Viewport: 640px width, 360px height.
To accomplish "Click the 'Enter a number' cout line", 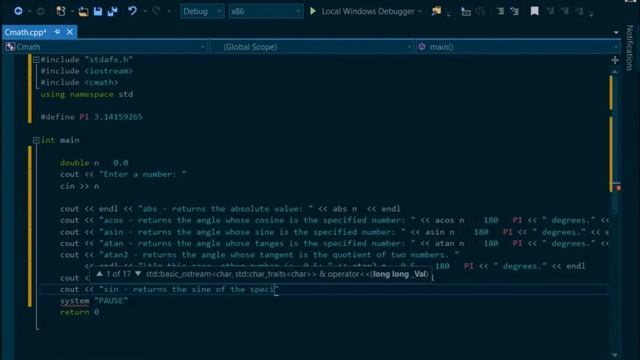I will click(x=123, y=174).
